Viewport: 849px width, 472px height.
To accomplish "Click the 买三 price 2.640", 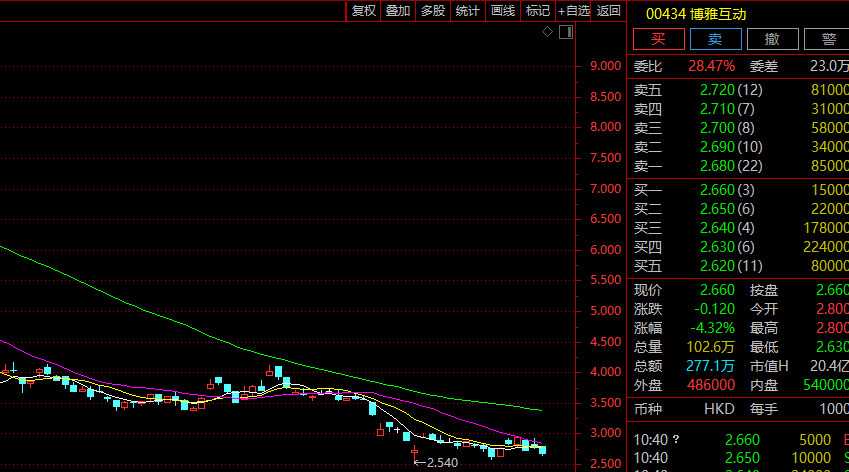I will point(717,228).
